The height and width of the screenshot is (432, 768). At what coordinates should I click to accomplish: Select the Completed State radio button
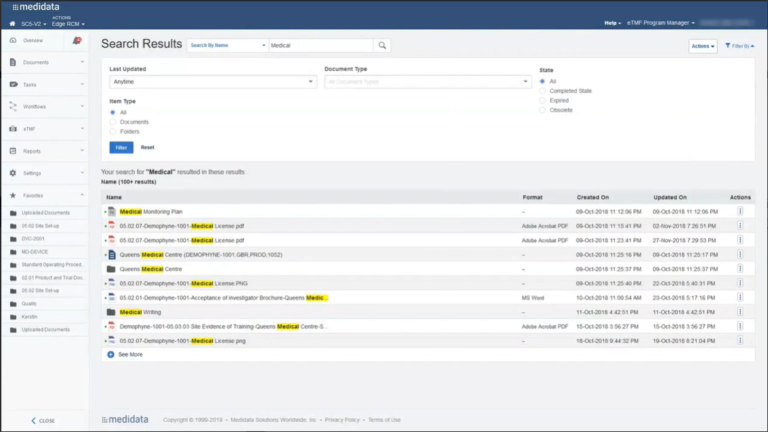tap(542, 91)
